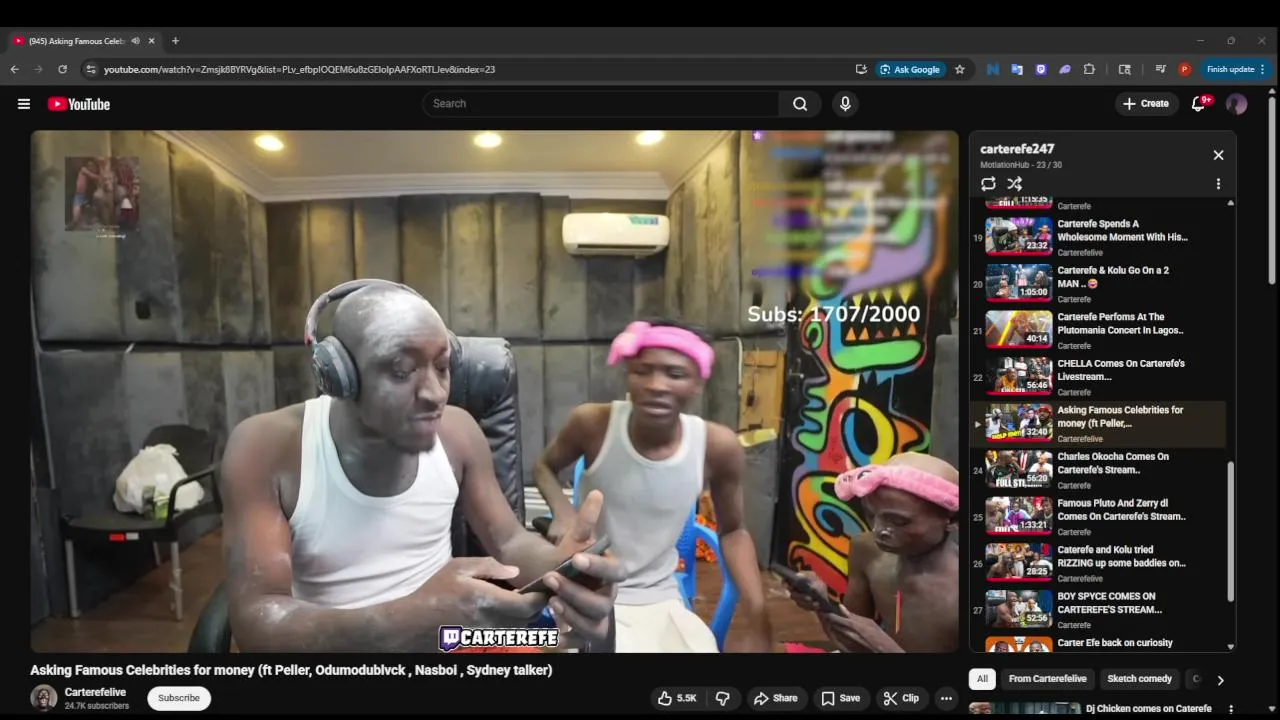
Task: Dislike the video with thumbs down
Action: [x=722, y=698]
